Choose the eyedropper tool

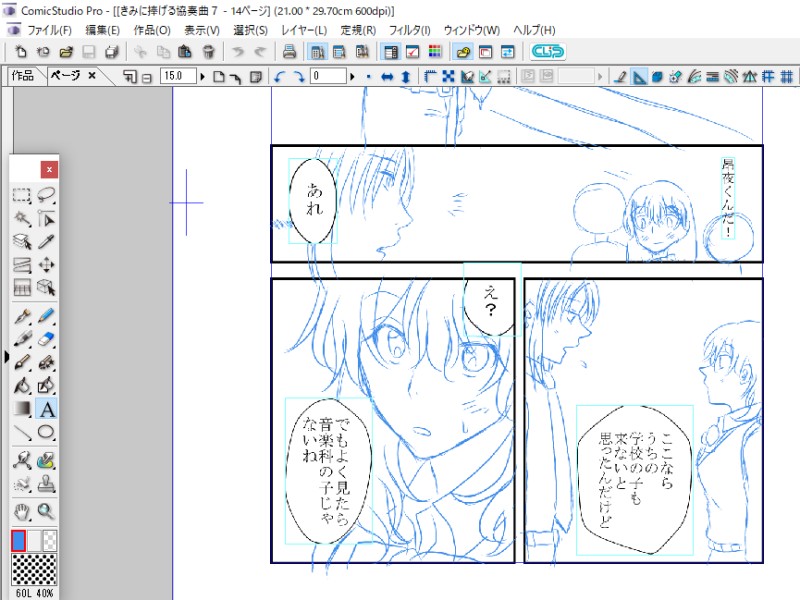(46, 241)
